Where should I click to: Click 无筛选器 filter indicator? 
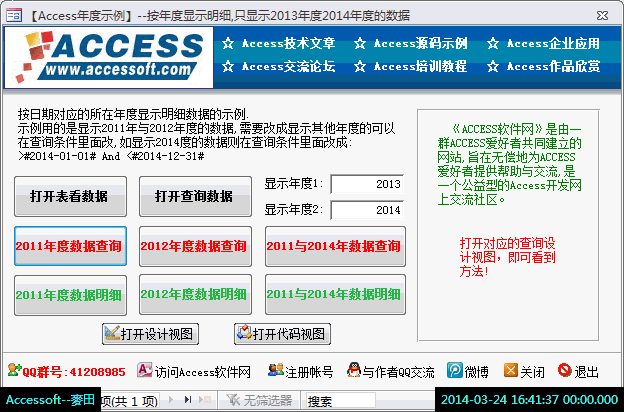[259, 400]
